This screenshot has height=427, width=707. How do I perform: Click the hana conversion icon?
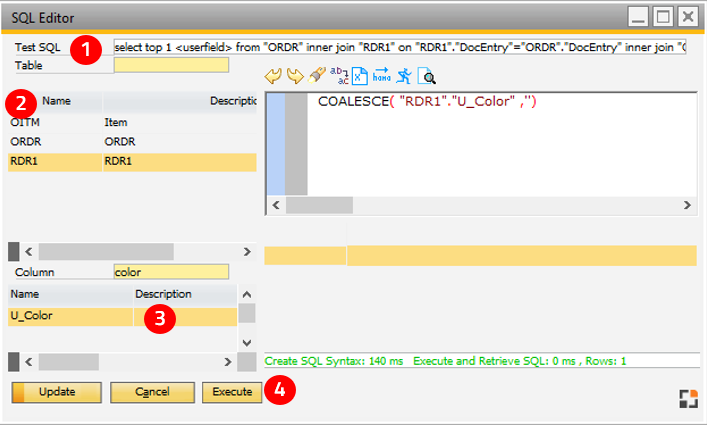[382, 76]
